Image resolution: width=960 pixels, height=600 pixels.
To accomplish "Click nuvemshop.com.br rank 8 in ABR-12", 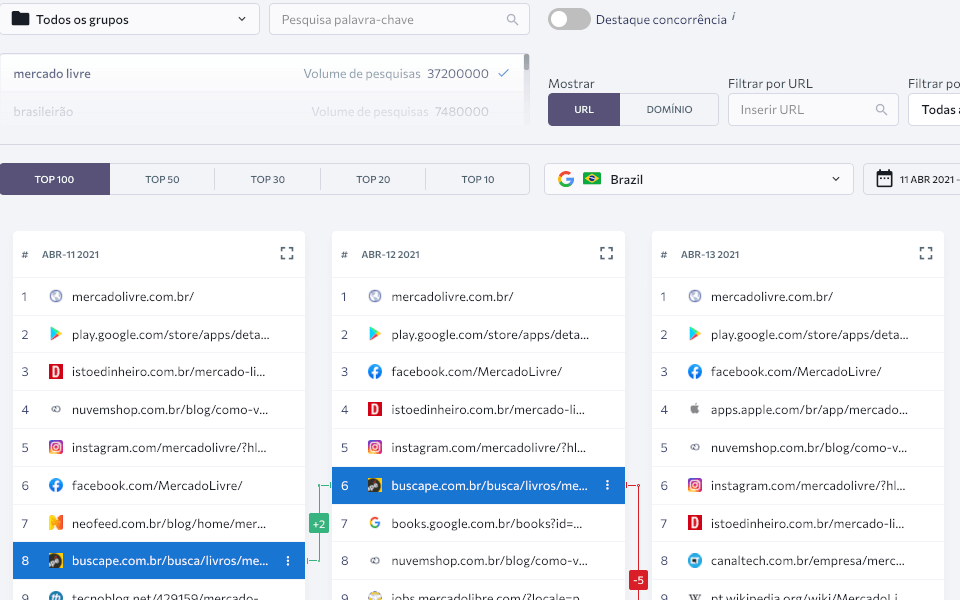I will (489, 561).
